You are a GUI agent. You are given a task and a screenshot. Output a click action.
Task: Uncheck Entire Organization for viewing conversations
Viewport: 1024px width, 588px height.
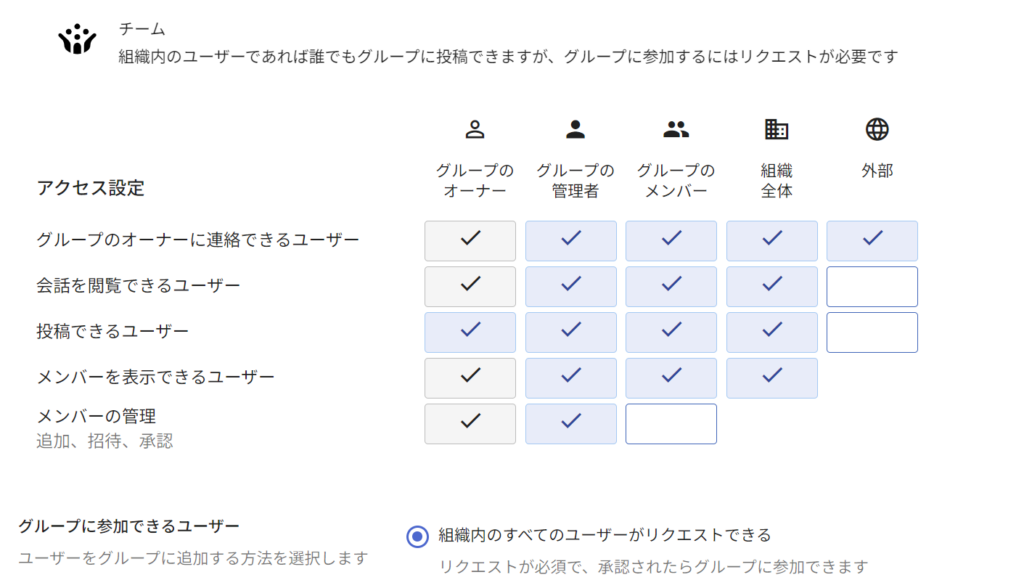771,286
